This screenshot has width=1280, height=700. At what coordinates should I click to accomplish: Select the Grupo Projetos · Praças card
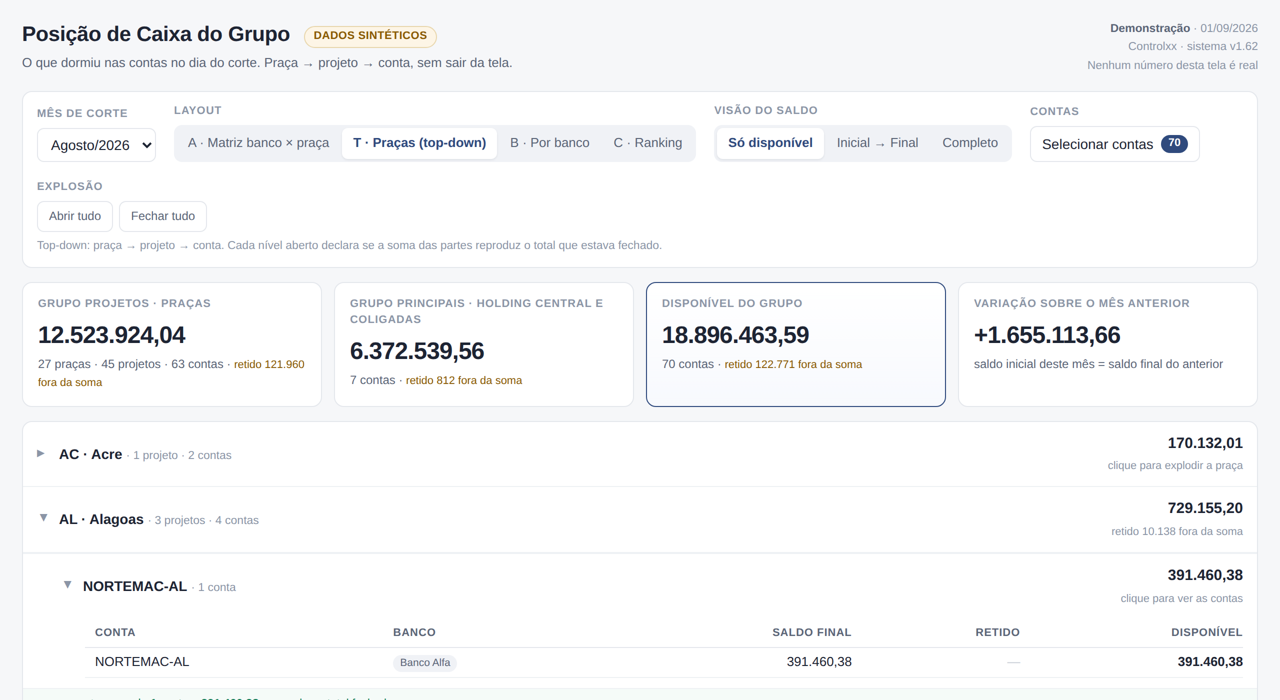click(172, 345)
